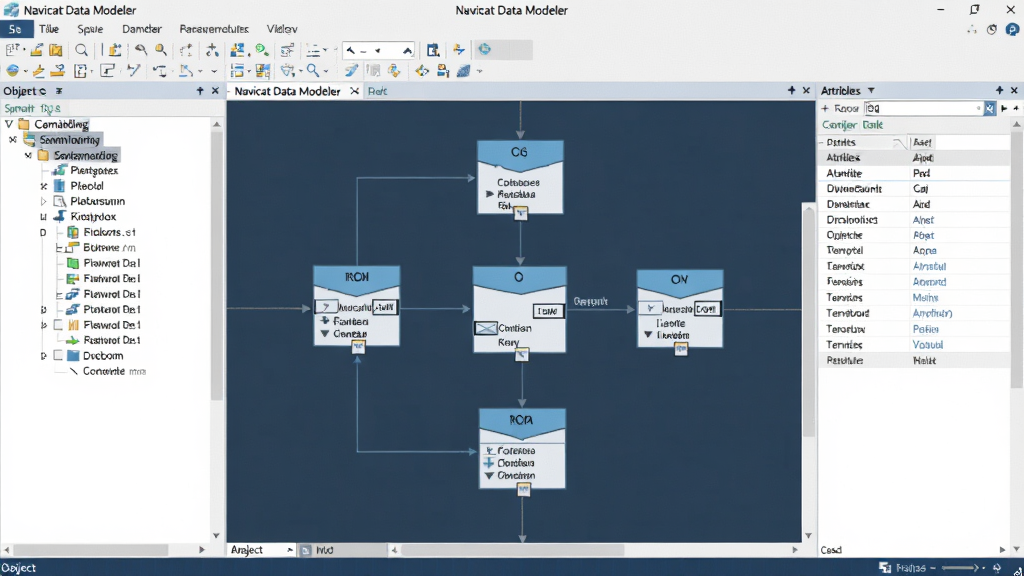This screenshot has height=576, width=1024.
Task: Close the Navicat Data Modeler tab
Action: coord(355,91)
